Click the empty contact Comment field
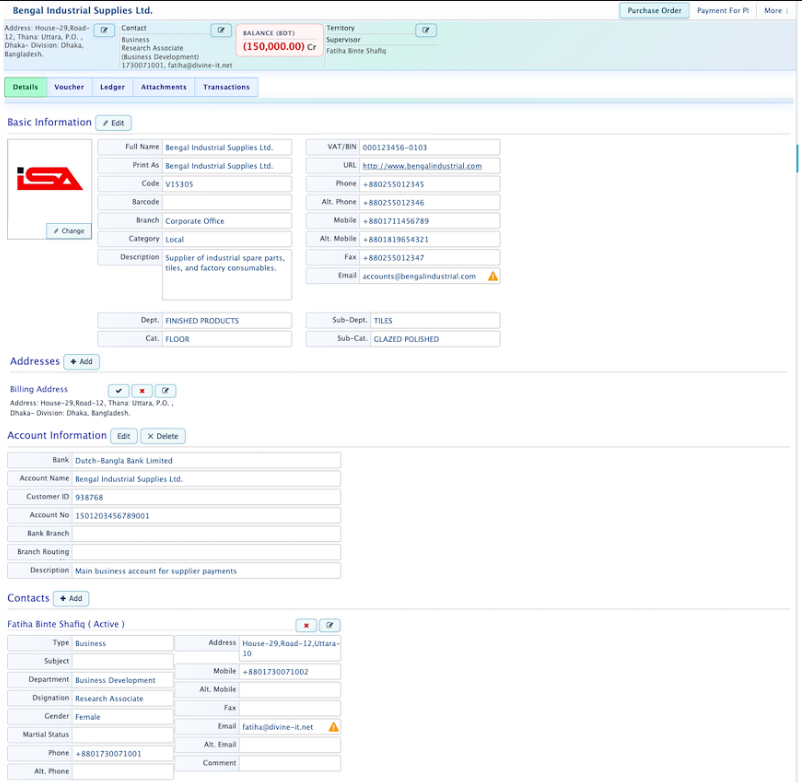This screenshot has width=802, height=783. (x=290, y=763)
